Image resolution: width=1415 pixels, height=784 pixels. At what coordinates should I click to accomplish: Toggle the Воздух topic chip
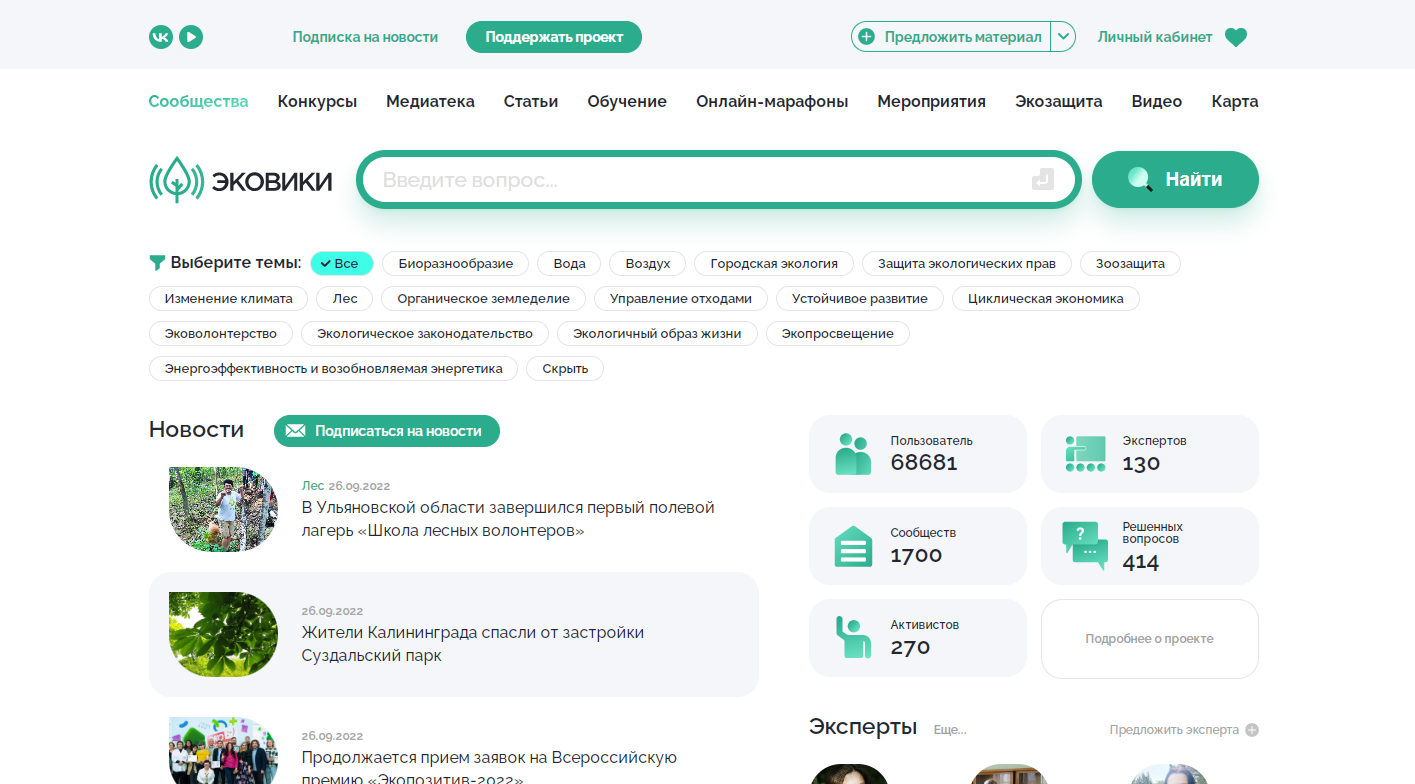coord(648,264)
